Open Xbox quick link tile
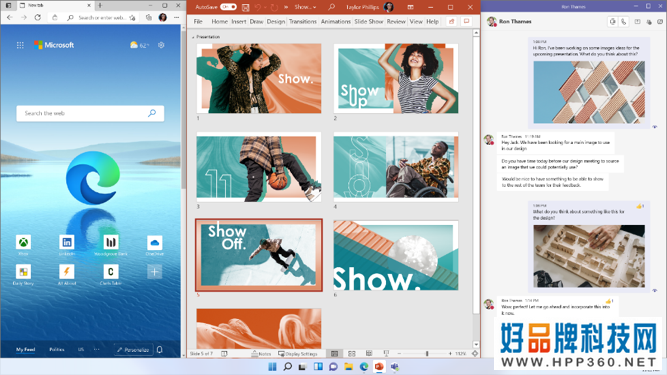This screenshot has height=375, width=667. pyautogui.click(x=23, y=245)
